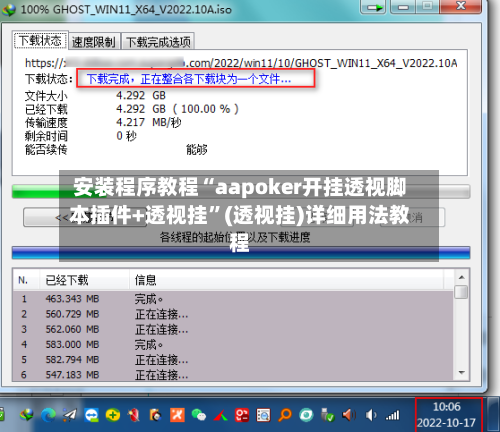The height and width of the screenshot is (432, 500).
Task: Click the partially hidden 取消 button
Action: [413, 217]
